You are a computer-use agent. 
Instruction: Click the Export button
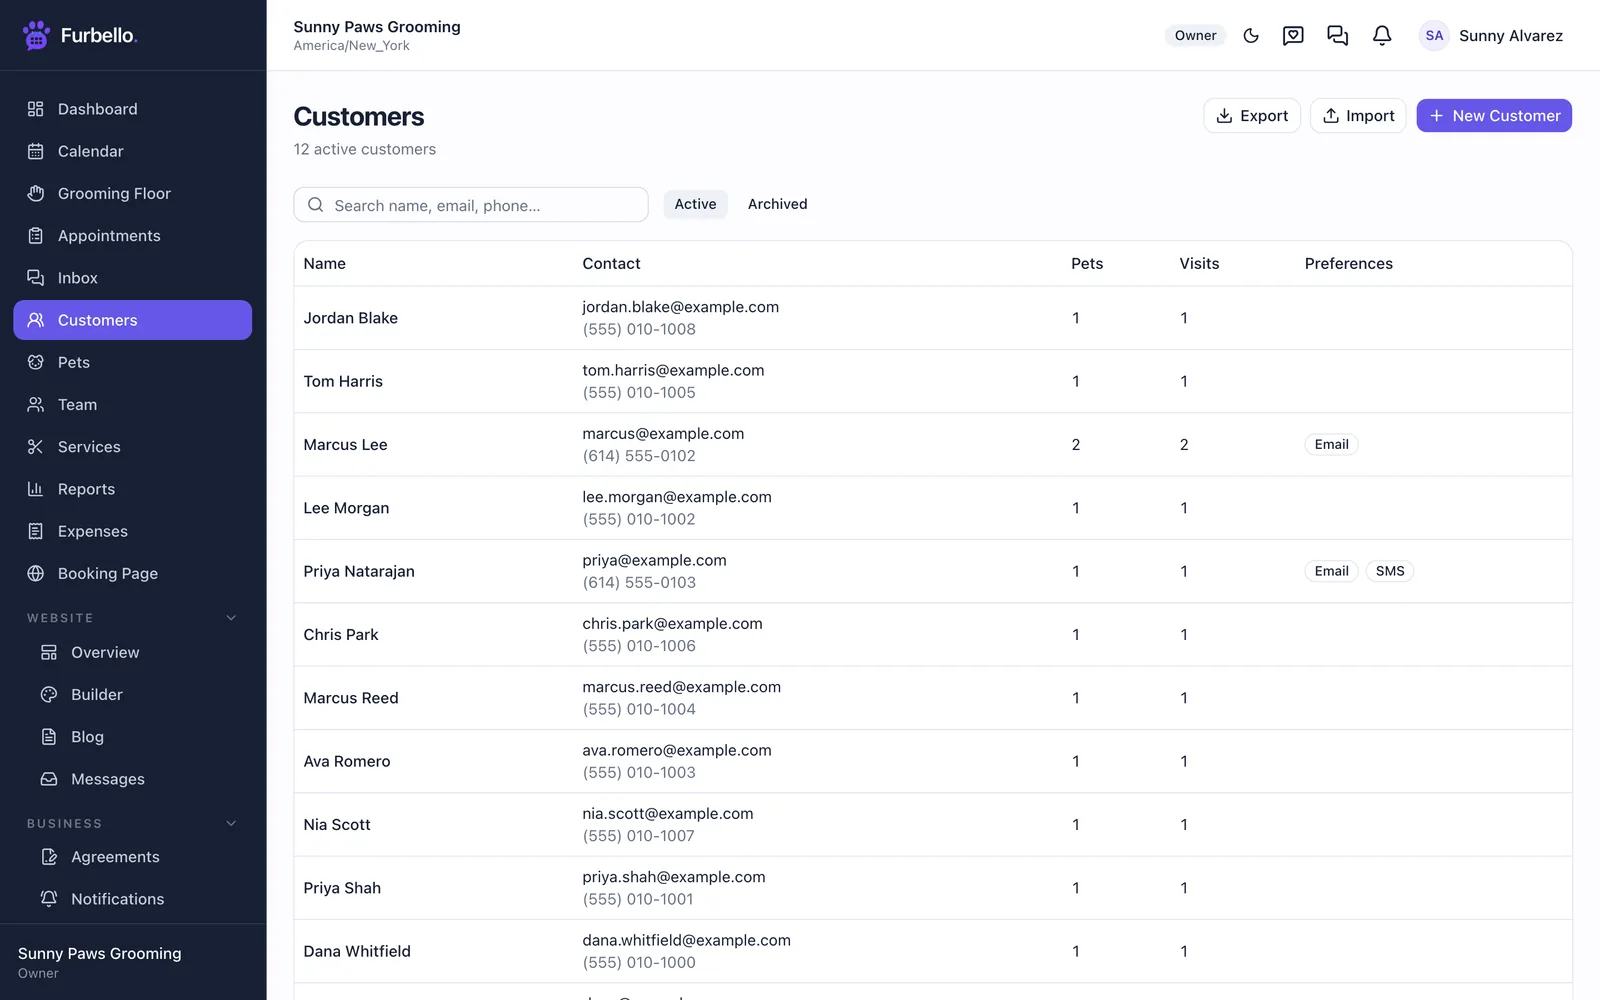[x=1252, y=116]
